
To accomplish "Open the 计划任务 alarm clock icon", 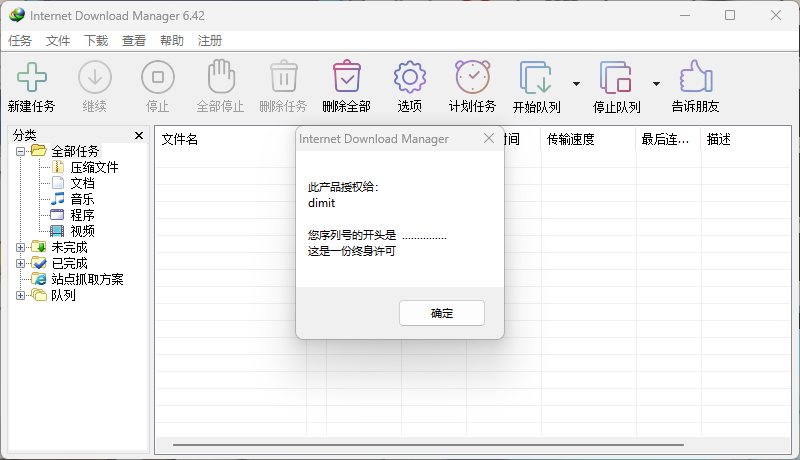I will pos(472,77).
